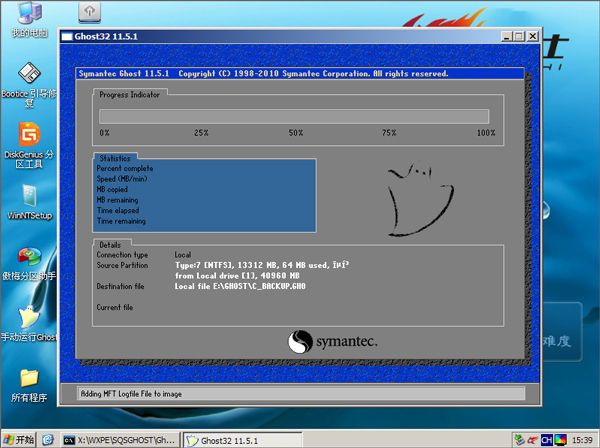Screen dimensions: 600x448
Task: Click the CH language indicator in the tray
Action: click(x=546, y=440)
